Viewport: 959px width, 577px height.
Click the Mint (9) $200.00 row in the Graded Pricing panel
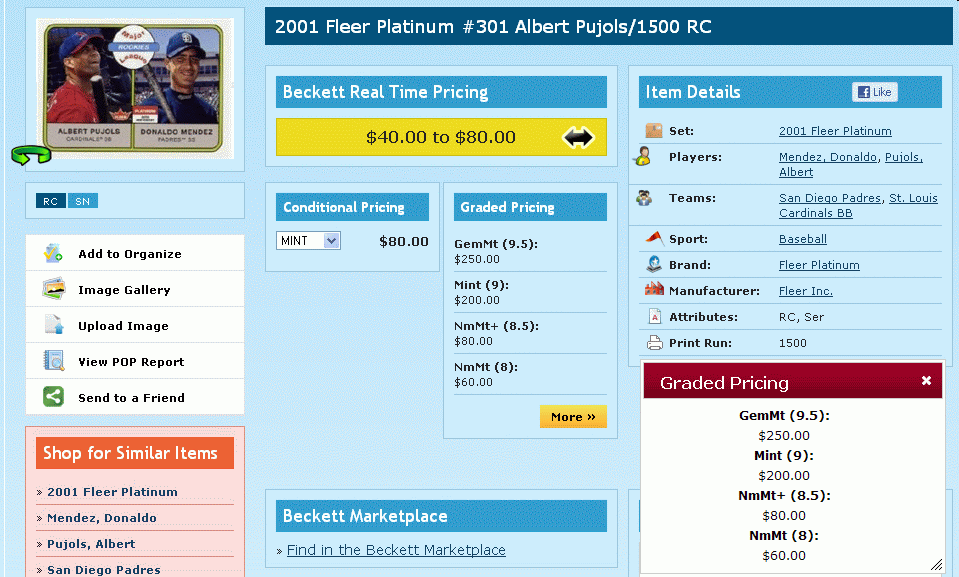(530, 292)
